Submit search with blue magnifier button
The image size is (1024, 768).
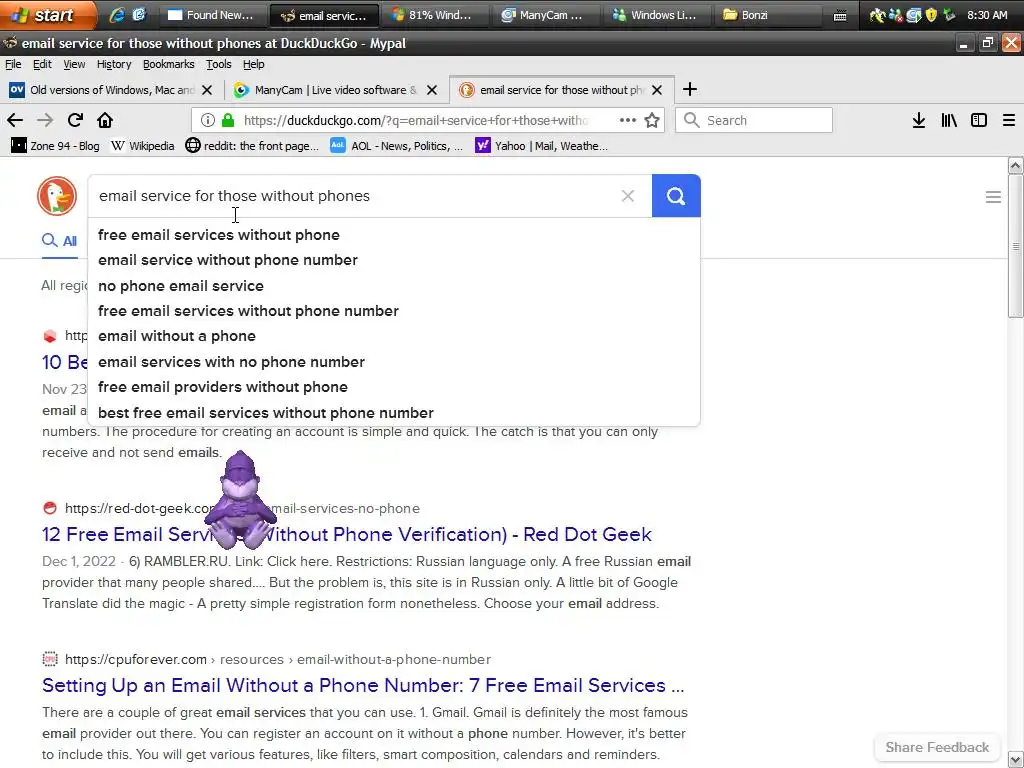pyautogui.click(x=676, y=196)
